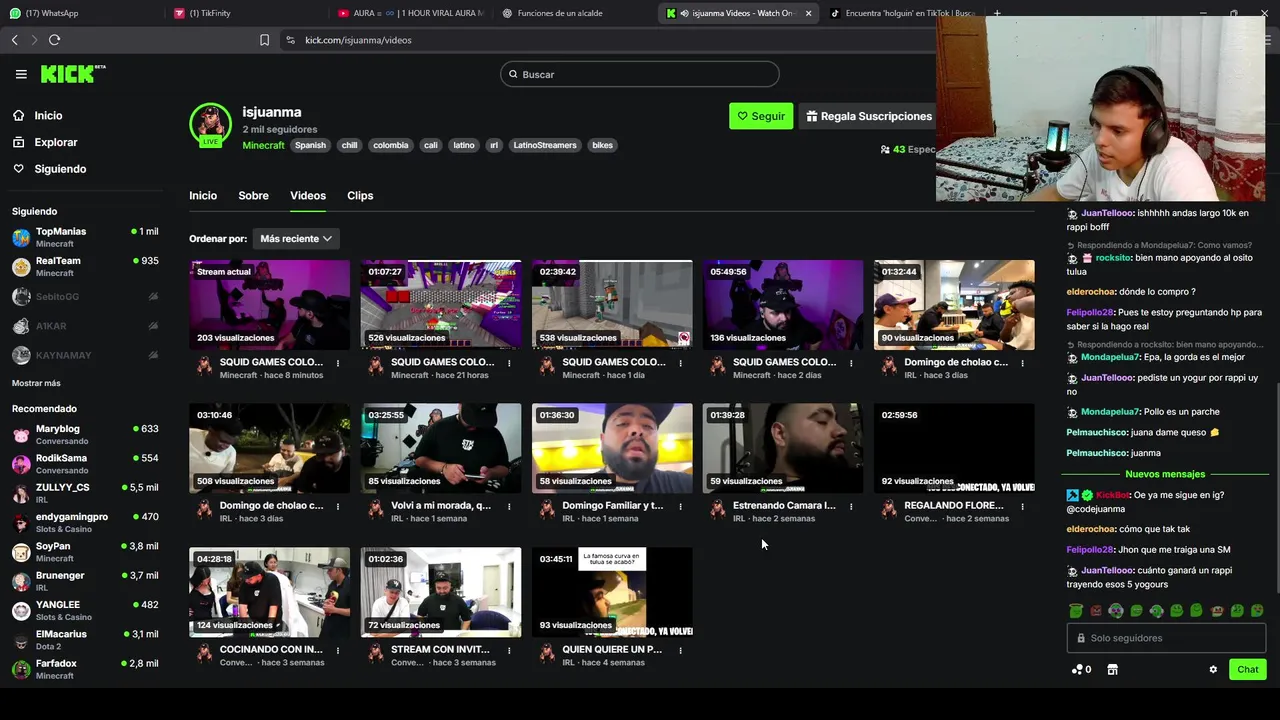
Task: Open options for Volvi a mi morada video
Action: pos(509,507)
